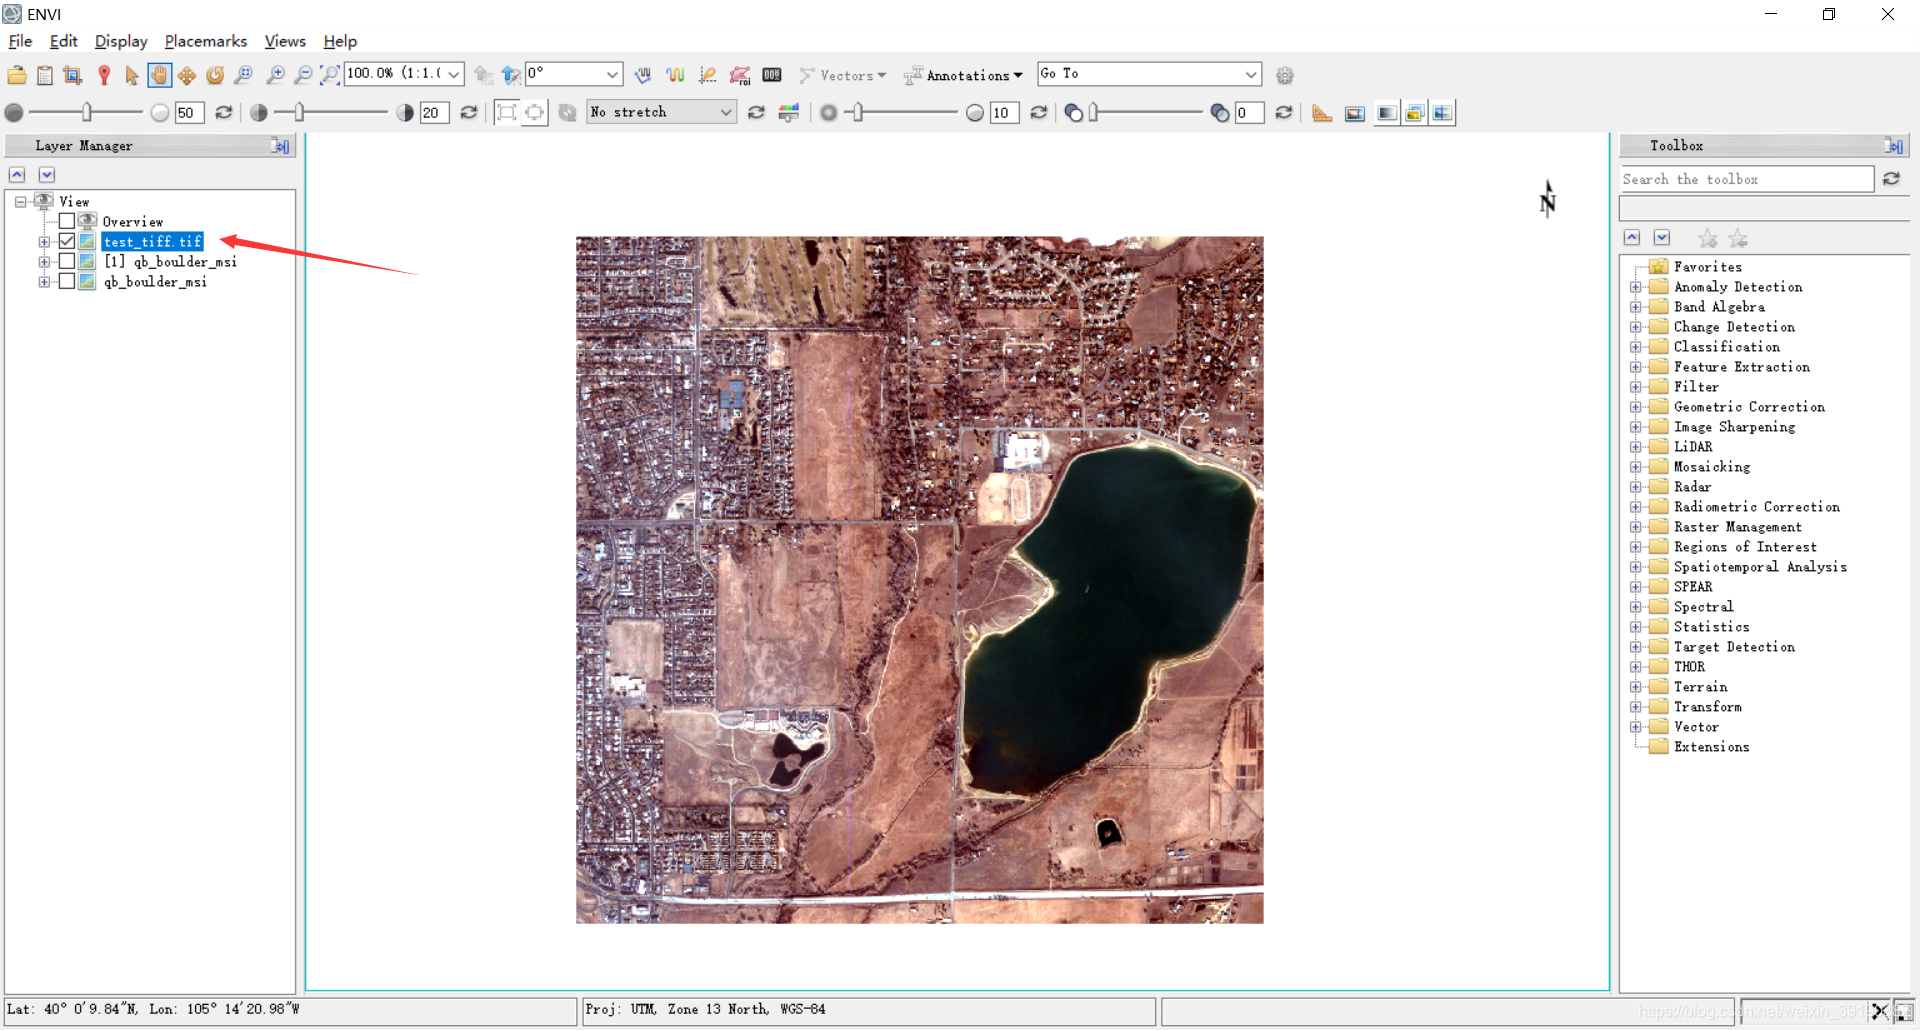Click the View Blend icon
This screenshot has height=1030, width=1920.
1386,113
